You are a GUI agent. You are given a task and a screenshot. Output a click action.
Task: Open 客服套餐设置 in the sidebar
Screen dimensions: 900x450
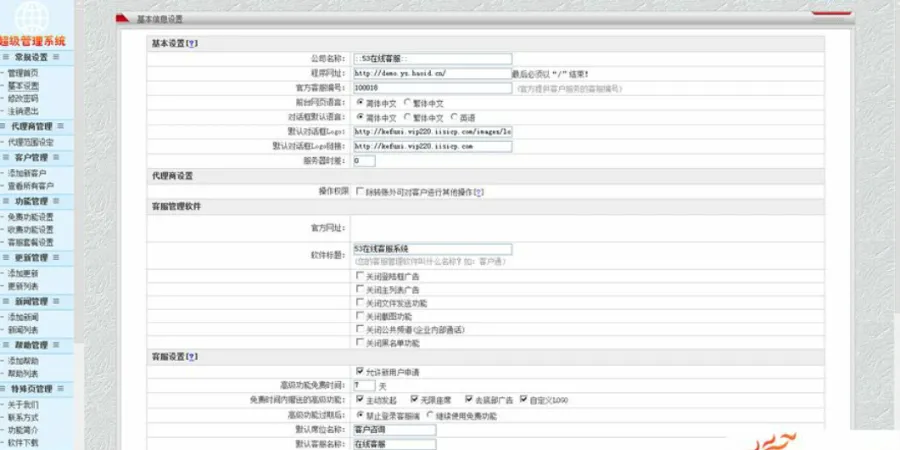tap(30, 243)
